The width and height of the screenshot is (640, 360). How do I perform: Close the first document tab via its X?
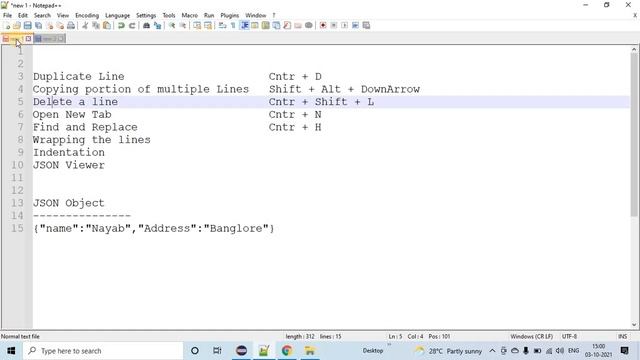[x=28, y=39]
